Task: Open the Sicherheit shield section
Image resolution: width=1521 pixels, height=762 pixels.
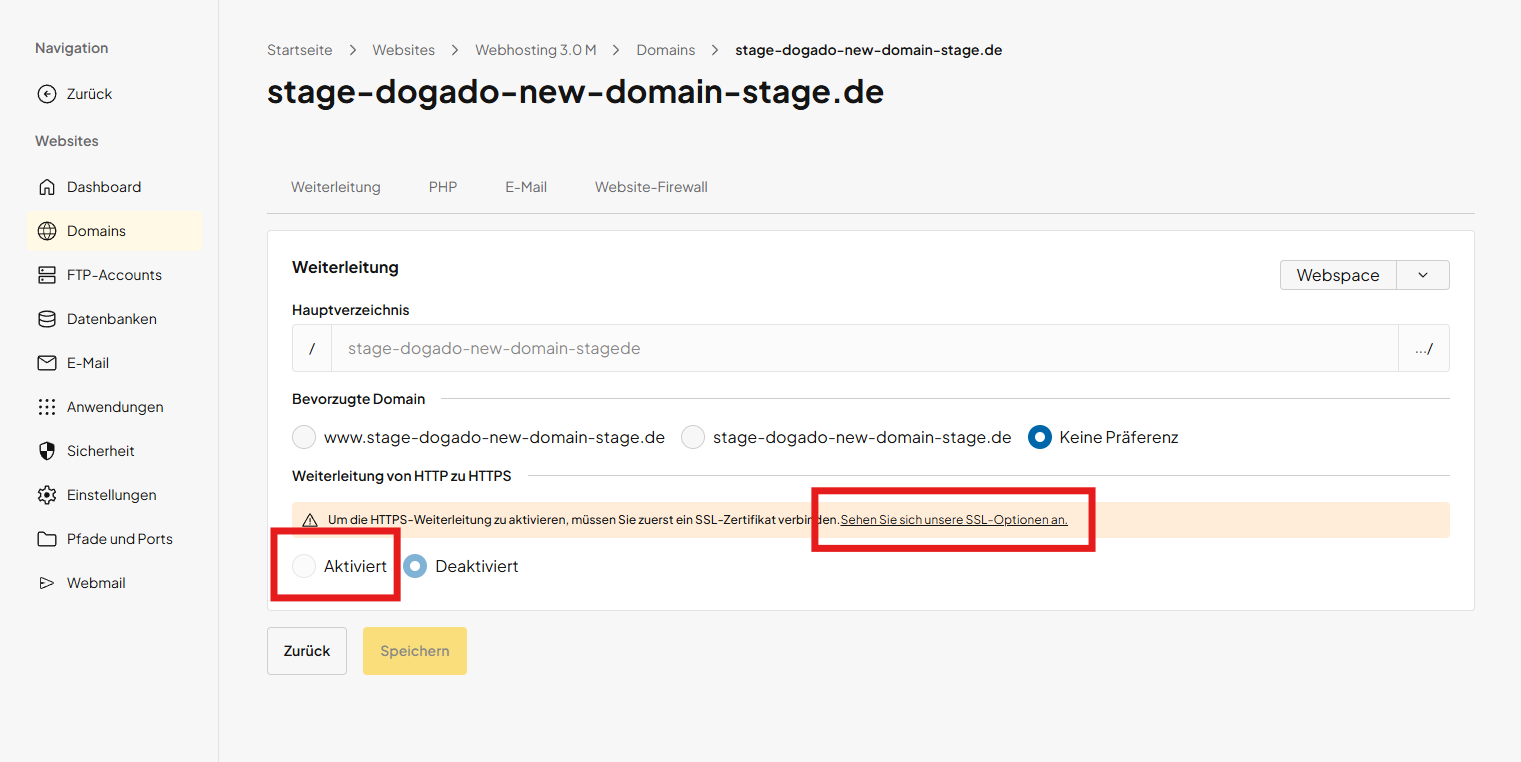Action: pos(47,451)
